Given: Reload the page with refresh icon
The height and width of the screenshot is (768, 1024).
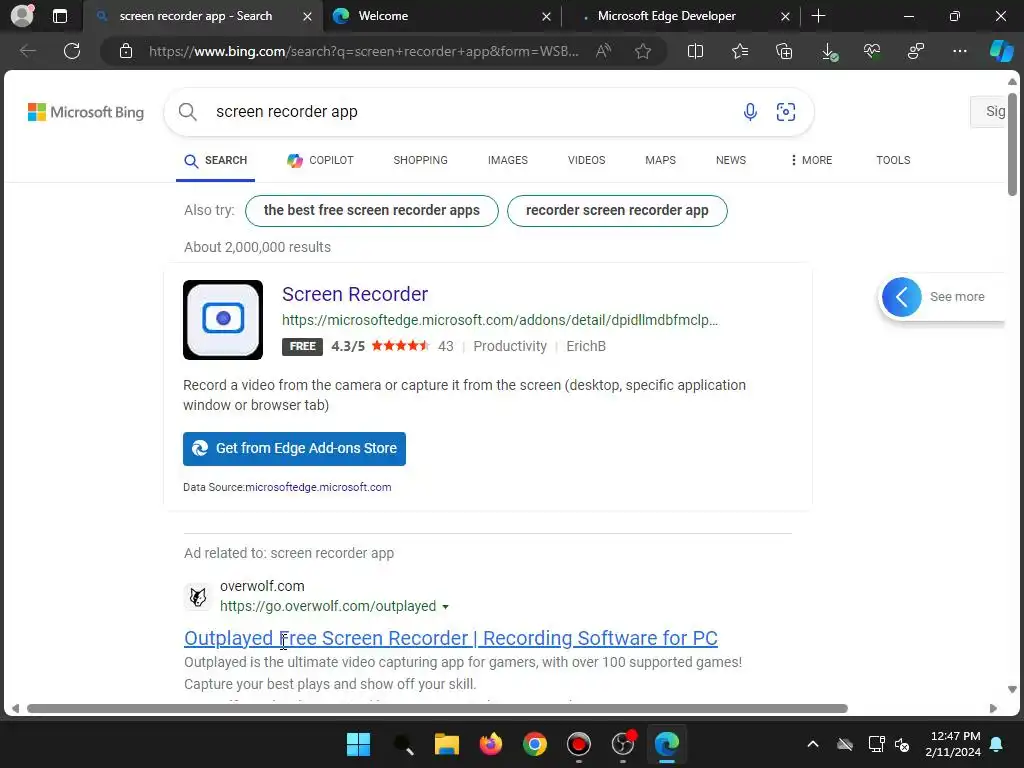Looking at the screenshot, I should (72, 51).
